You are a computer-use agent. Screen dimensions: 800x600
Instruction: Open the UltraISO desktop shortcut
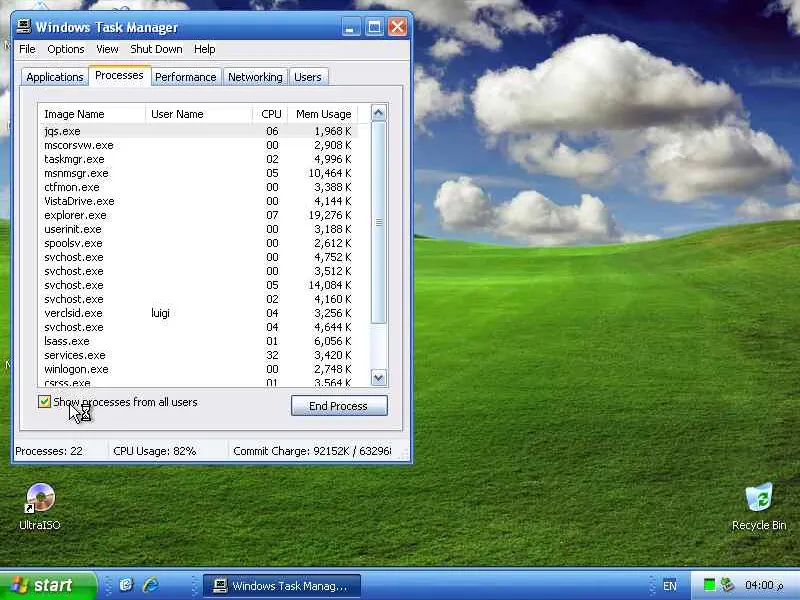40,506
